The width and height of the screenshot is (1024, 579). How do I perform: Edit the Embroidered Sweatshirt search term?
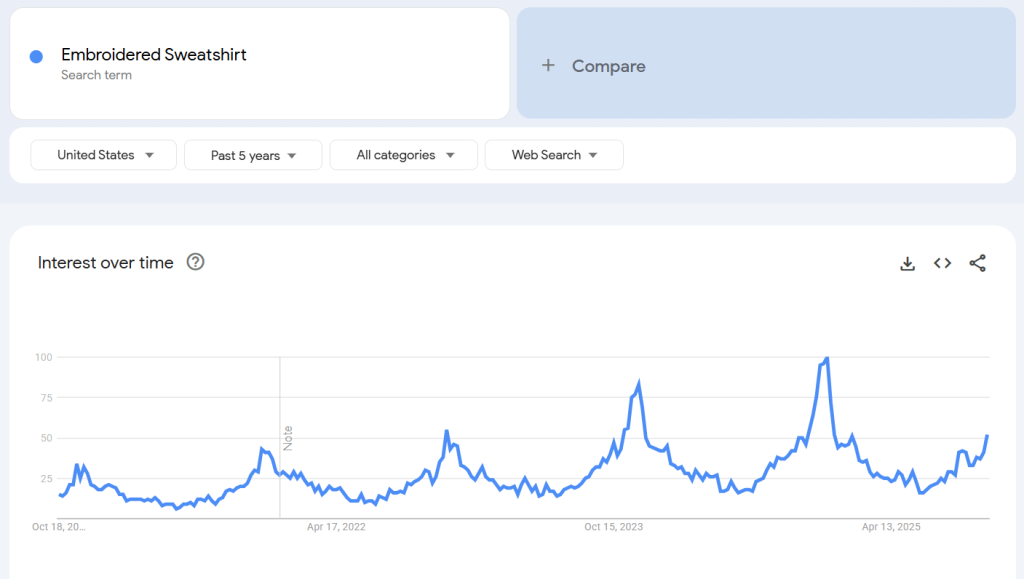[x=154, y=55]
